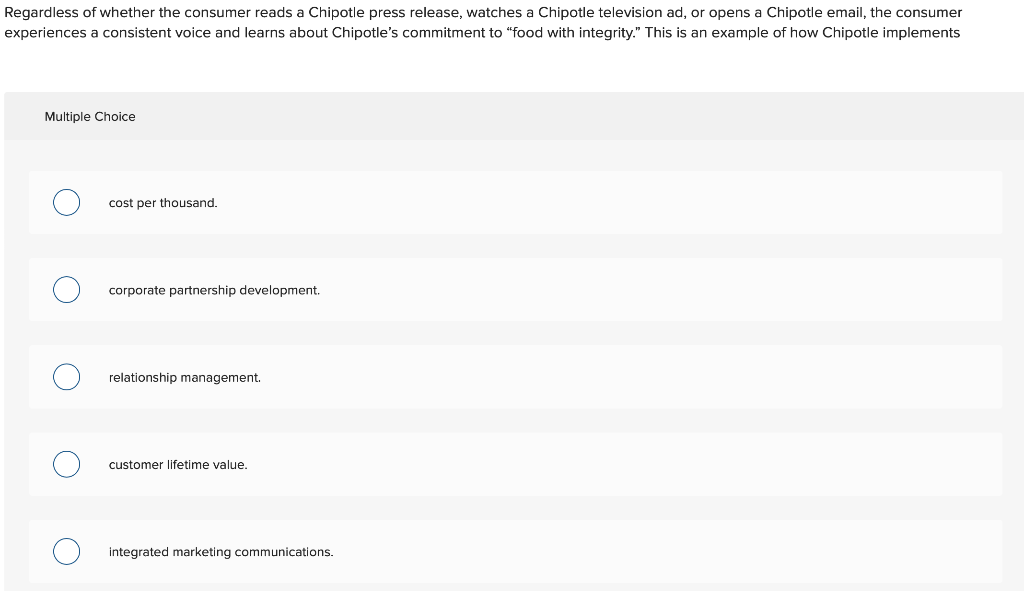The width and height of the screenshot is (1024, 597).
Task: Click the answer text "relationship management"
Action: click(185, 377)
